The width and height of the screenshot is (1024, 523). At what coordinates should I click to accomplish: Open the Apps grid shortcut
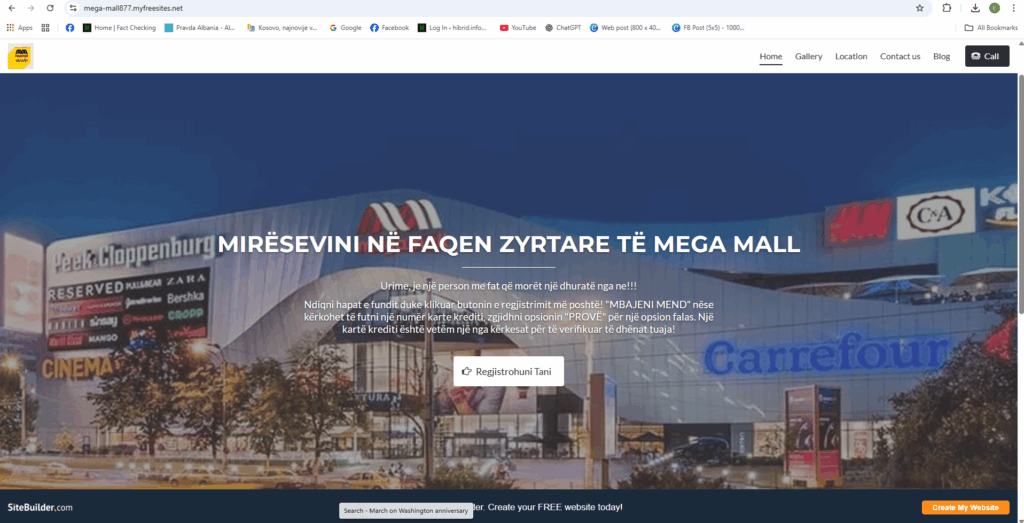point(19,28)
